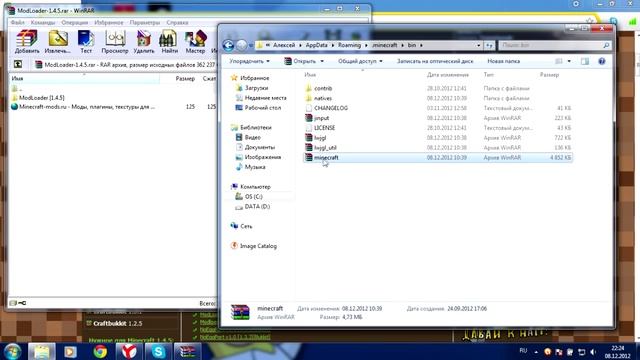Click WinRAR Extract (Извлечь) toolbar icon
The height and width of the screenshot is (360, 640).
click(x=58, y=42)
